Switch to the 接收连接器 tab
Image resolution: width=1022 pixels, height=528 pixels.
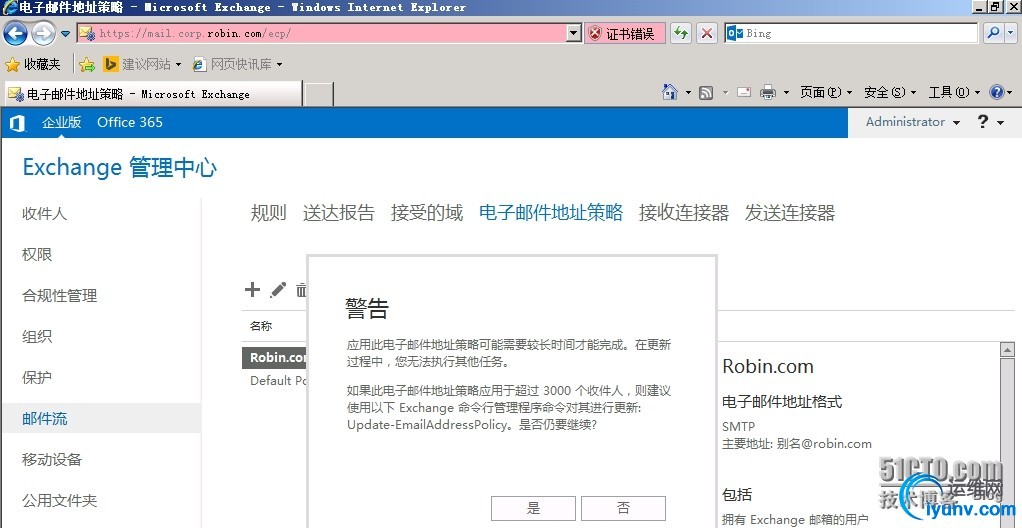point(684,213)
